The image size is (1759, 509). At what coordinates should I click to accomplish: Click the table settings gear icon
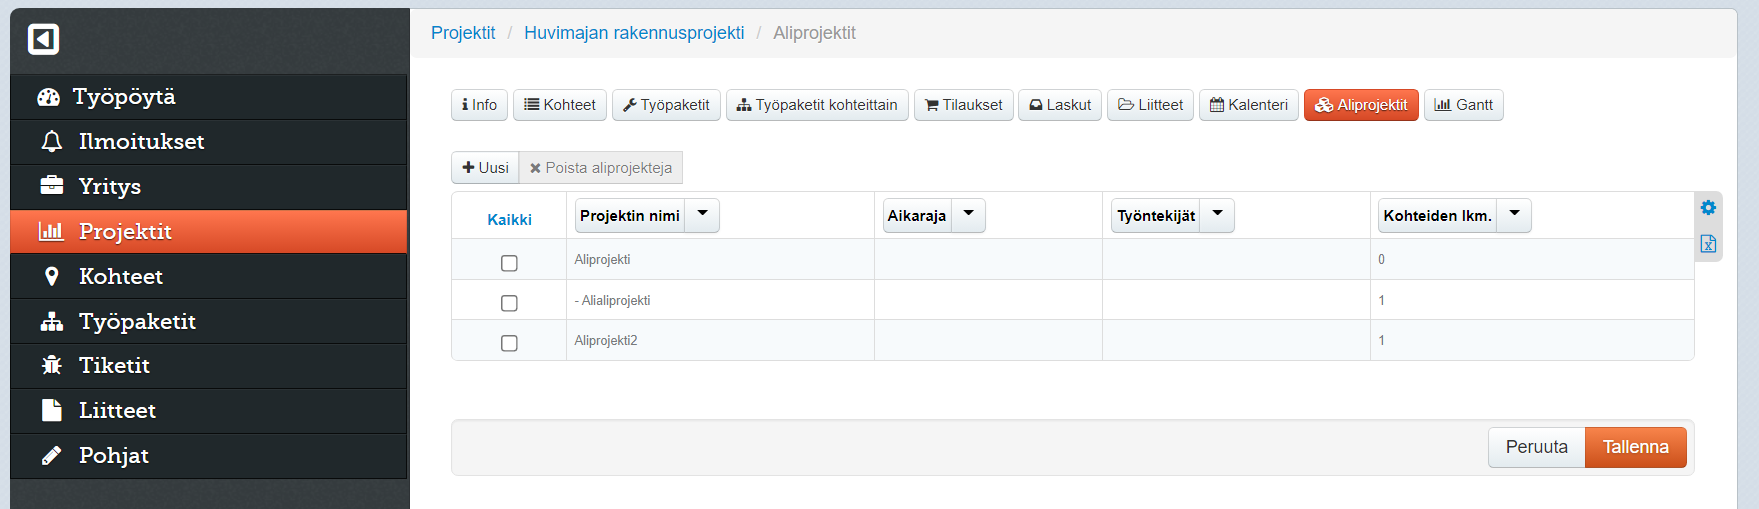coord(1708,207)
